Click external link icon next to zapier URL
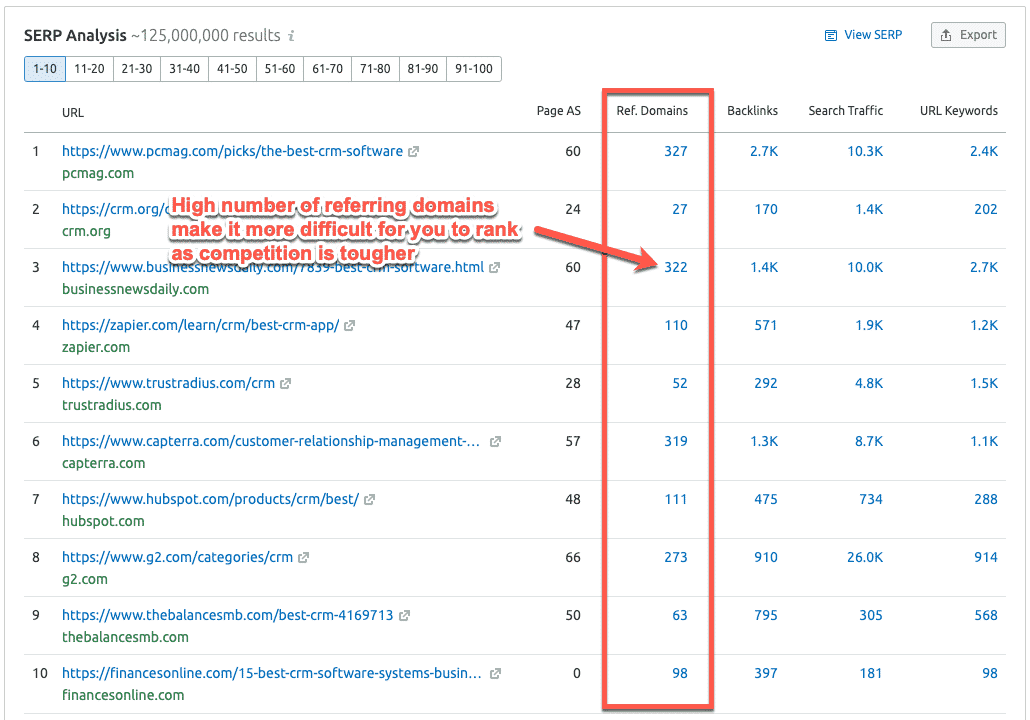Viewport: 1030px width, 720px height. (x=350, y=326)
